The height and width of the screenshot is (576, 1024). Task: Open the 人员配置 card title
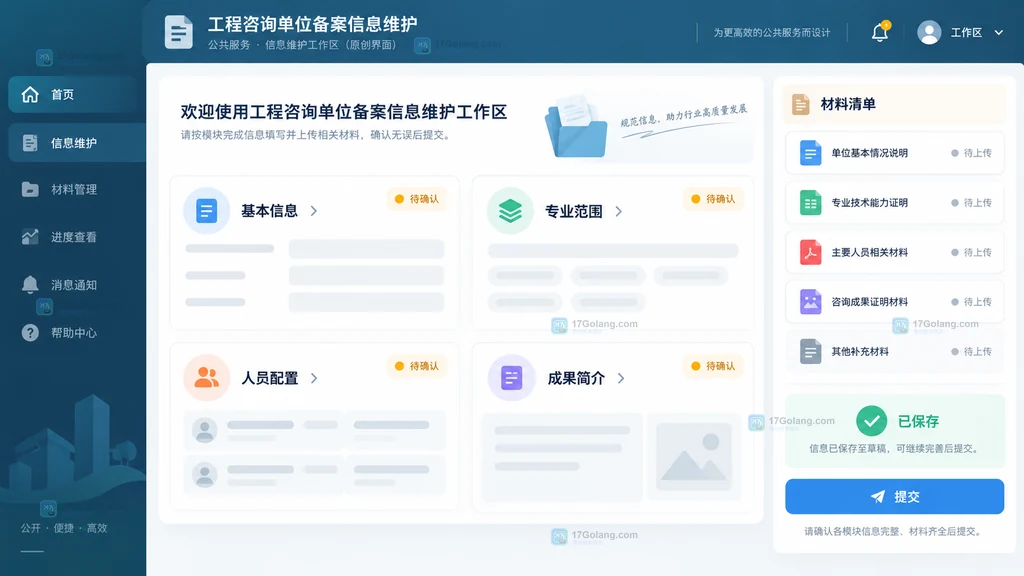pos(269,378)
